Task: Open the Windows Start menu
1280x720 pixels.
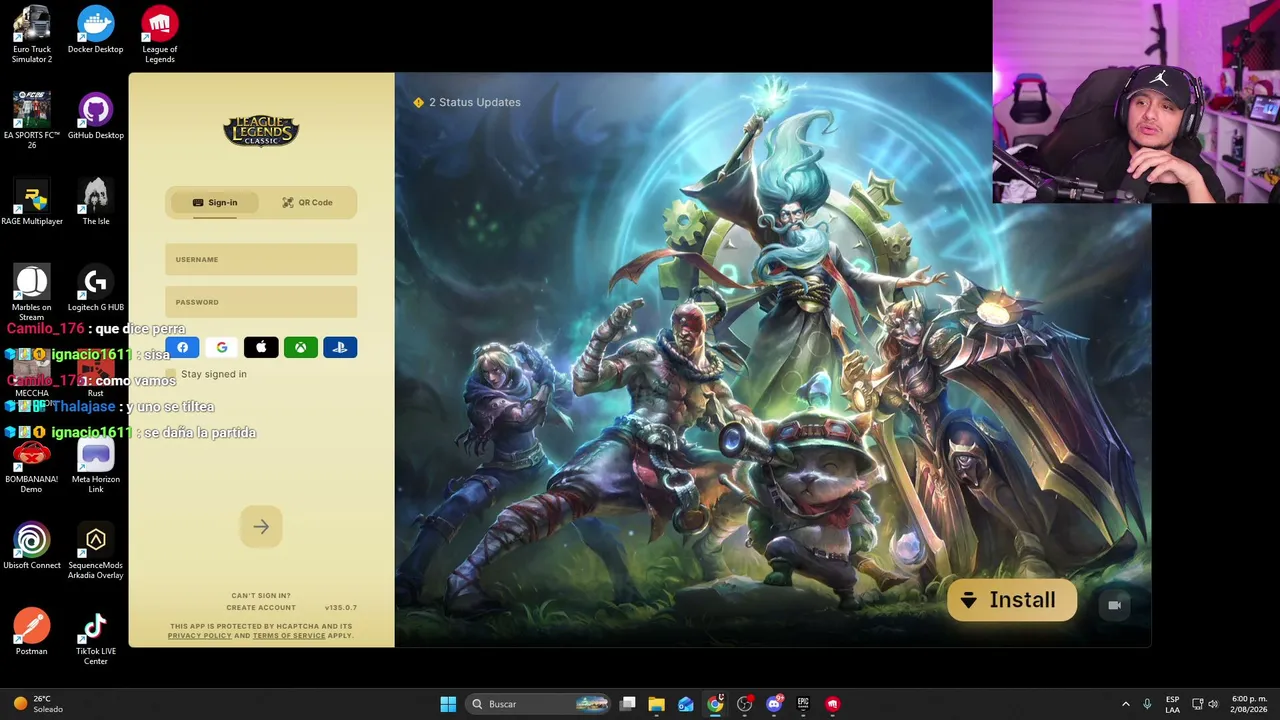Action: tap(448, 704)
